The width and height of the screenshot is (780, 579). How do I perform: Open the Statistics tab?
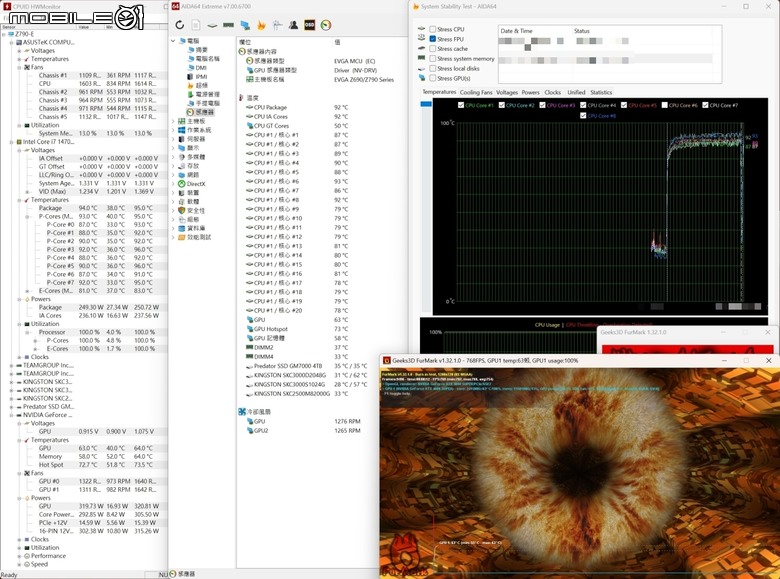(601, 92)
